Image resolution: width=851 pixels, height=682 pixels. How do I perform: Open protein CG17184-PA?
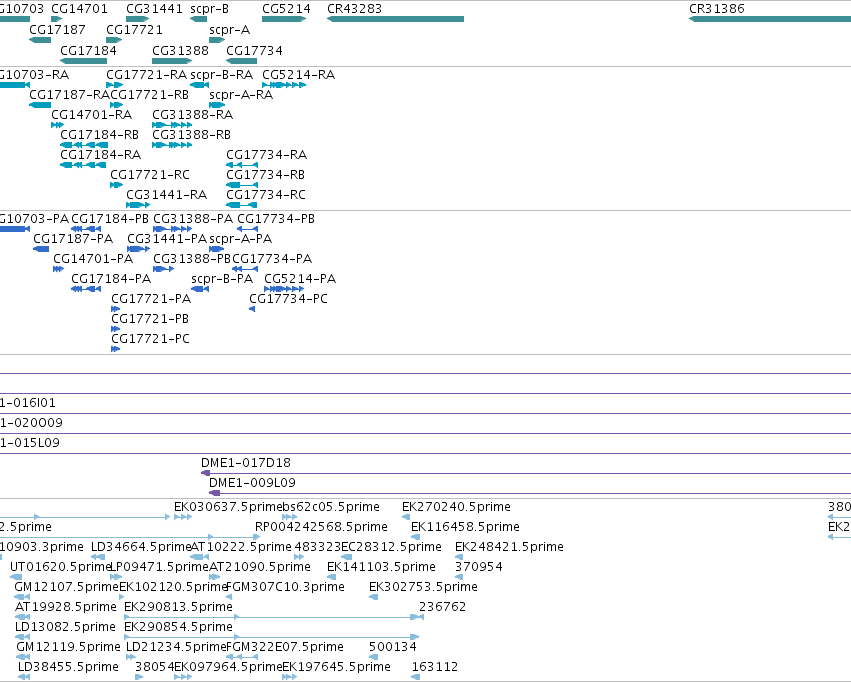[111, 279]
